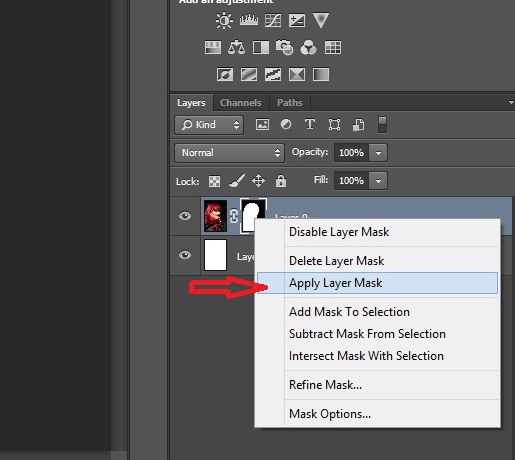
Task: Open the Kind filter dropdown
Action: point(209,125)
